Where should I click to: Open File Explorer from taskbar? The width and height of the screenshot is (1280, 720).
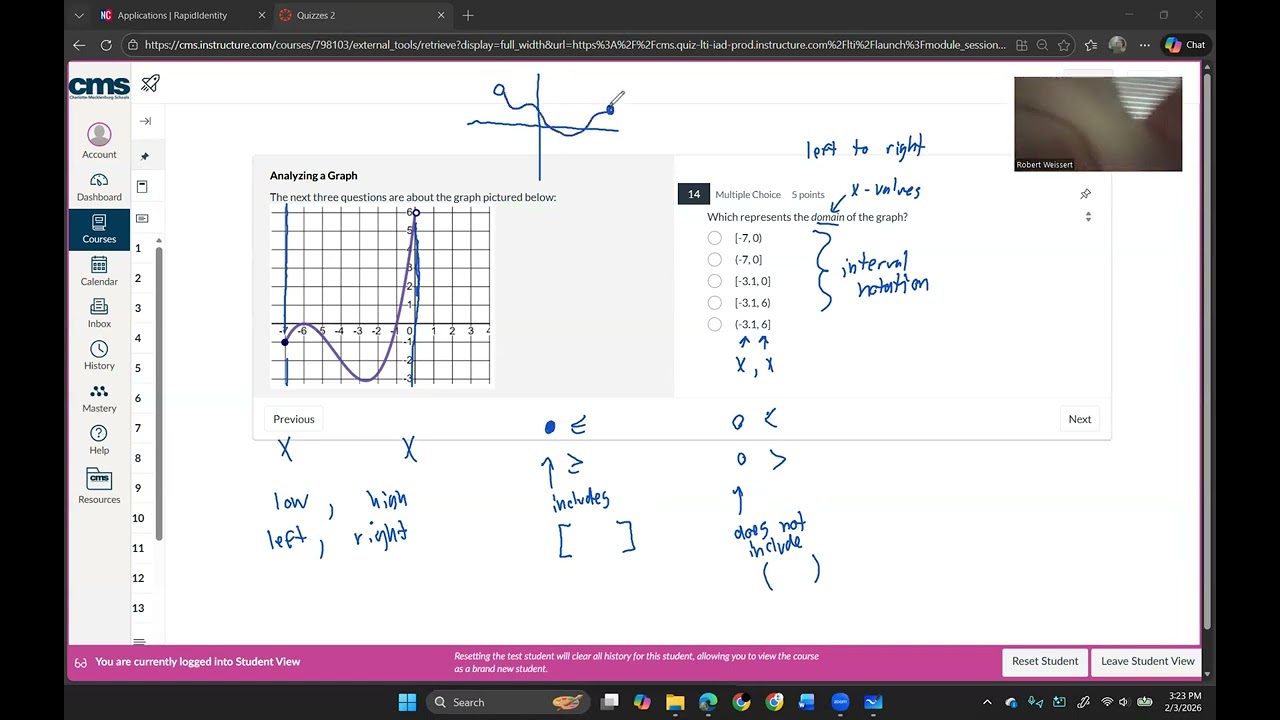(x=675, y=702)
